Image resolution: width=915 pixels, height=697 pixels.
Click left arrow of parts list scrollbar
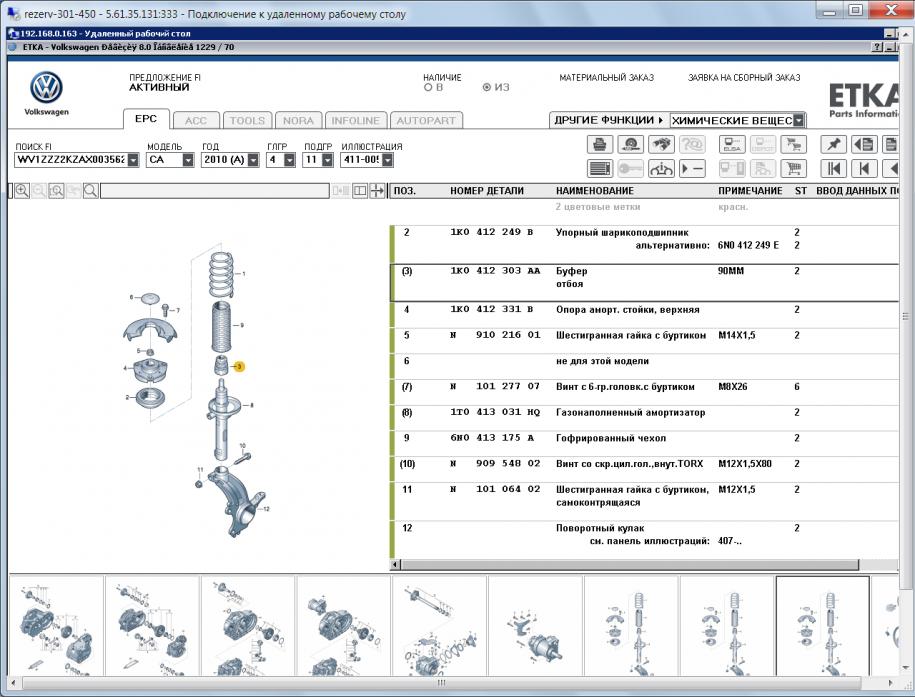395,564
